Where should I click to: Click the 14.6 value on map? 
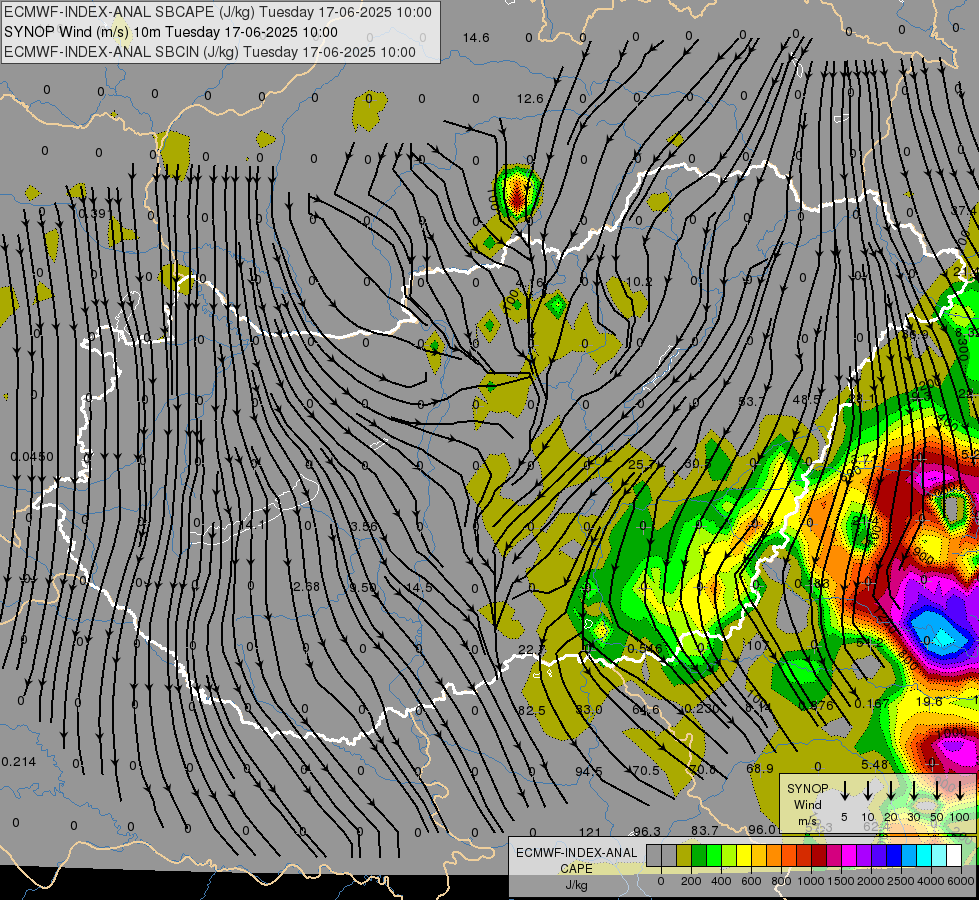pyautogui.click(x=476, y=38)
